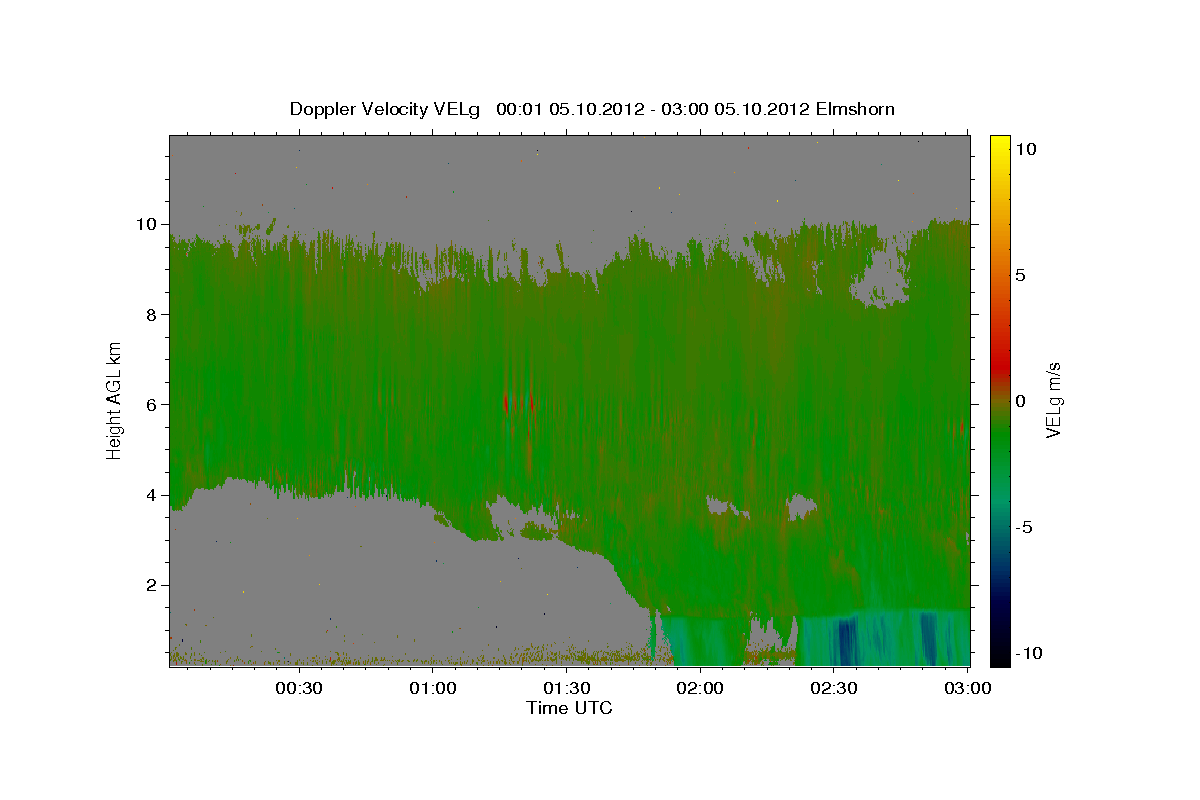Click the 00:30 time tick label
1200x800 pixels.
click(298, 688)
